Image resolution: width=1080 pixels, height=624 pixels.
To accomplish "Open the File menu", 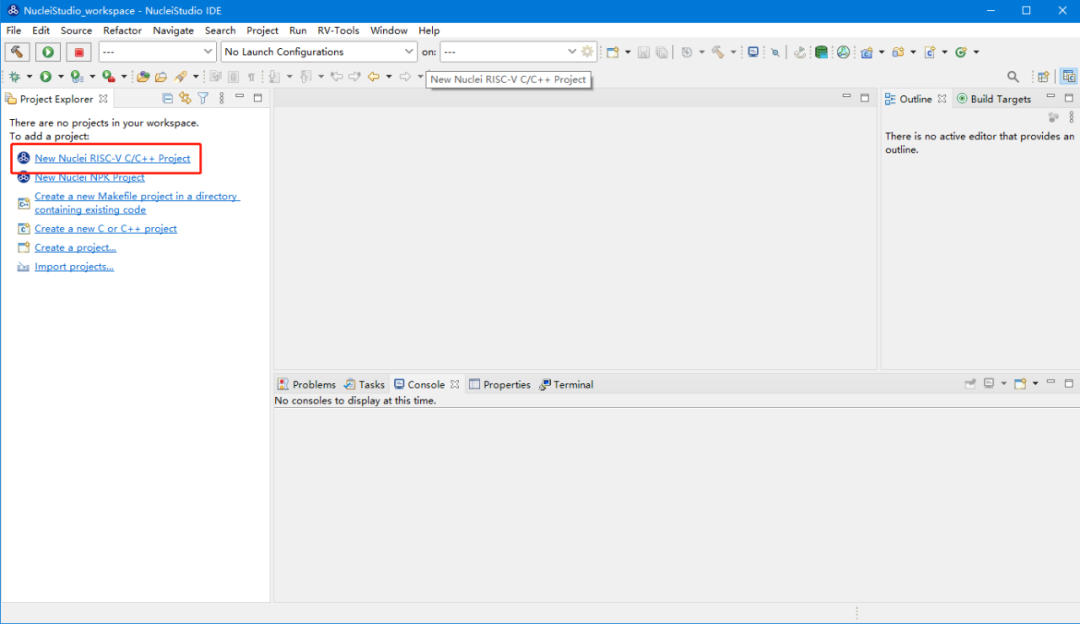I will tap(14, 30).
